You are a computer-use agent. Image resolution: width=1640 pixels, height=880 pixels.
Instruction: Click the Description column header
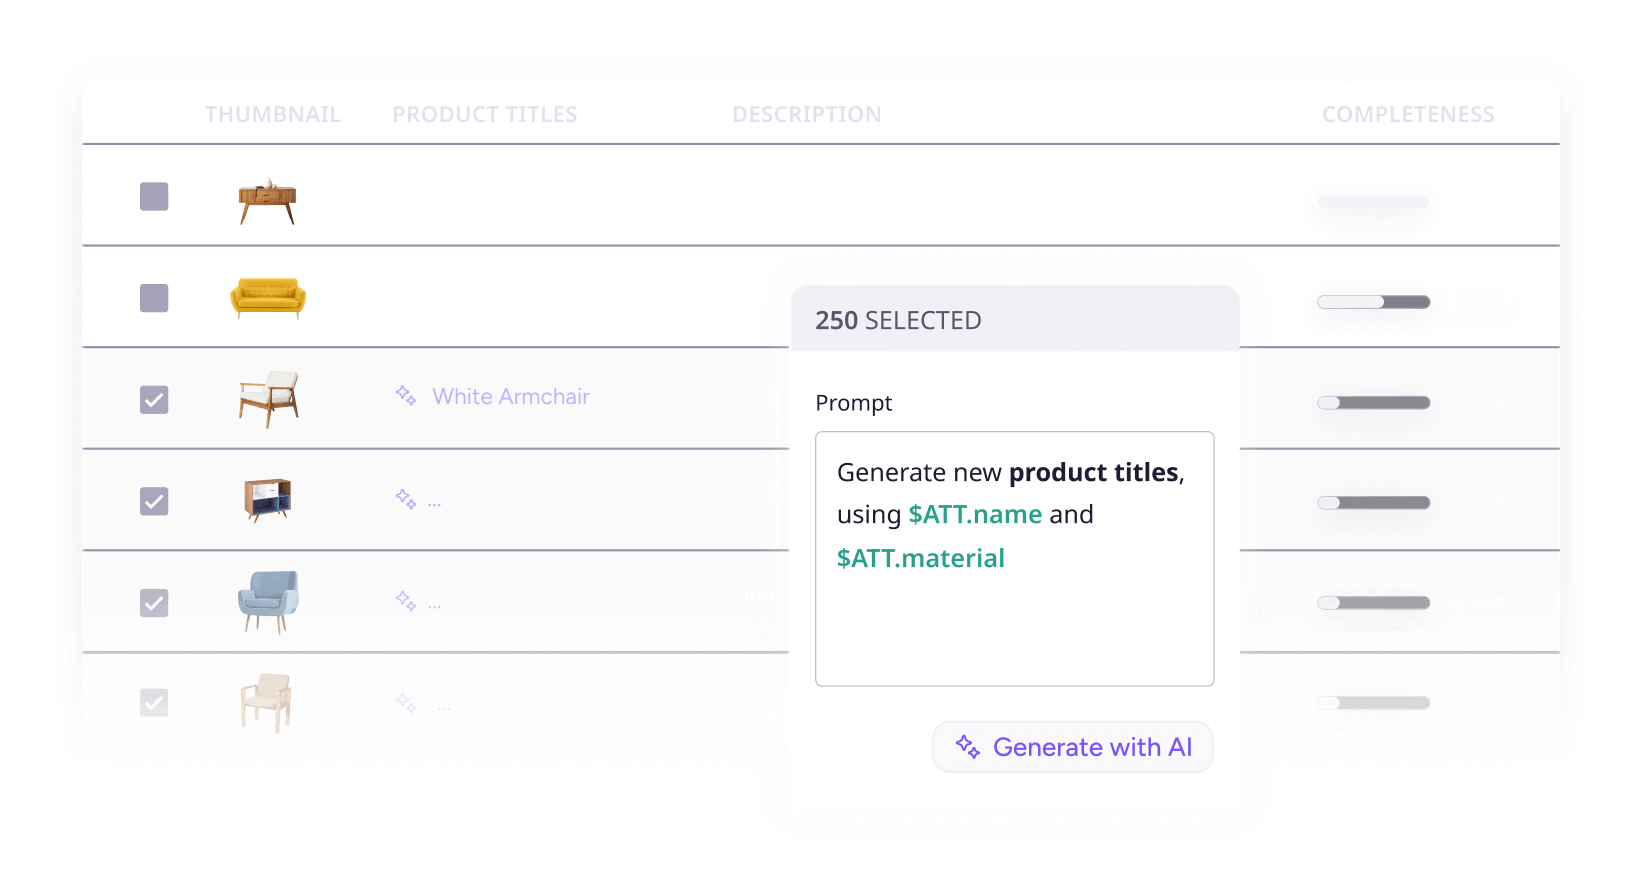point(806,115)
